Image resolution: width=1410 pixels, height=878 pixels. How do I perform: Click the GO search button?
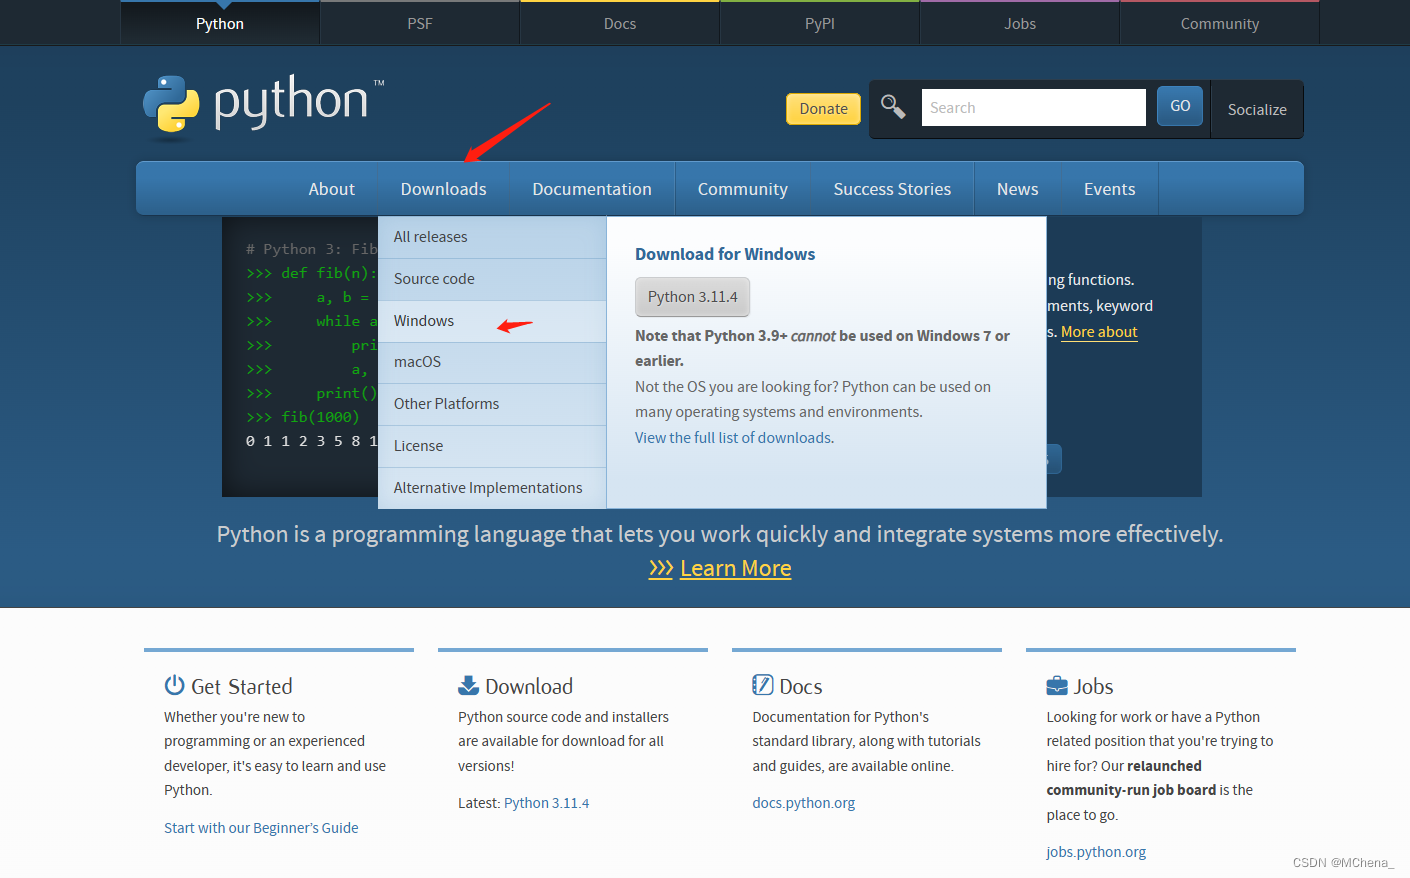[1180, 105]
